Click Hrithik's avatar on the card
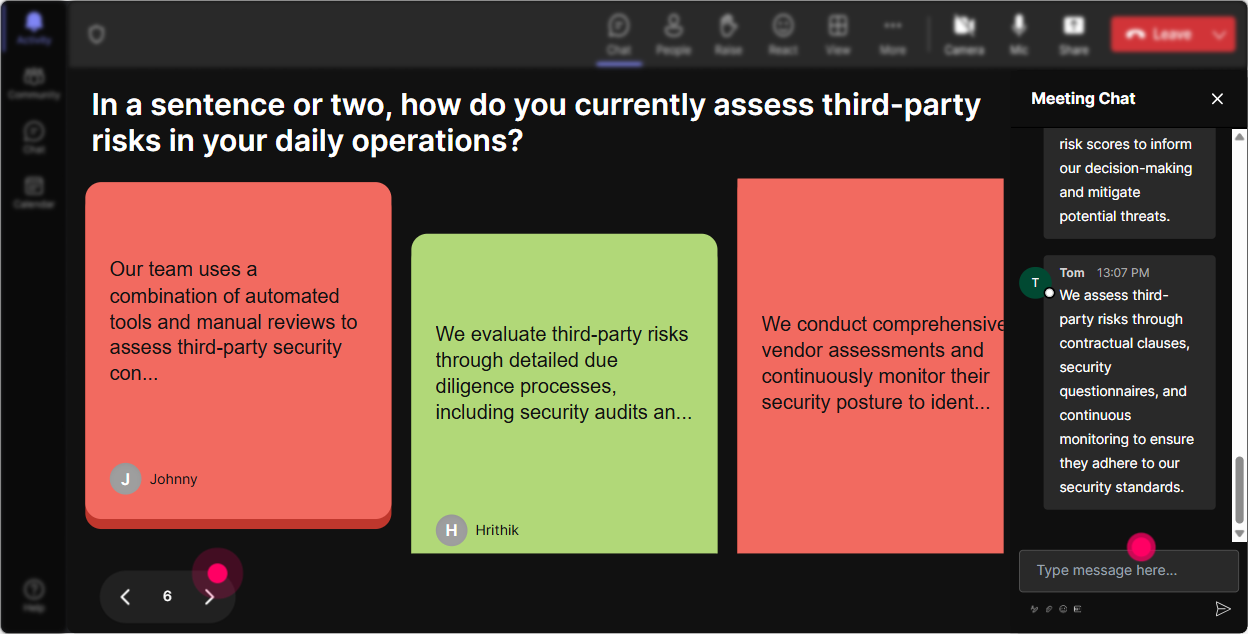This screenshot has width=1248, height=634. pyautogui.click(x=451, y=530)
